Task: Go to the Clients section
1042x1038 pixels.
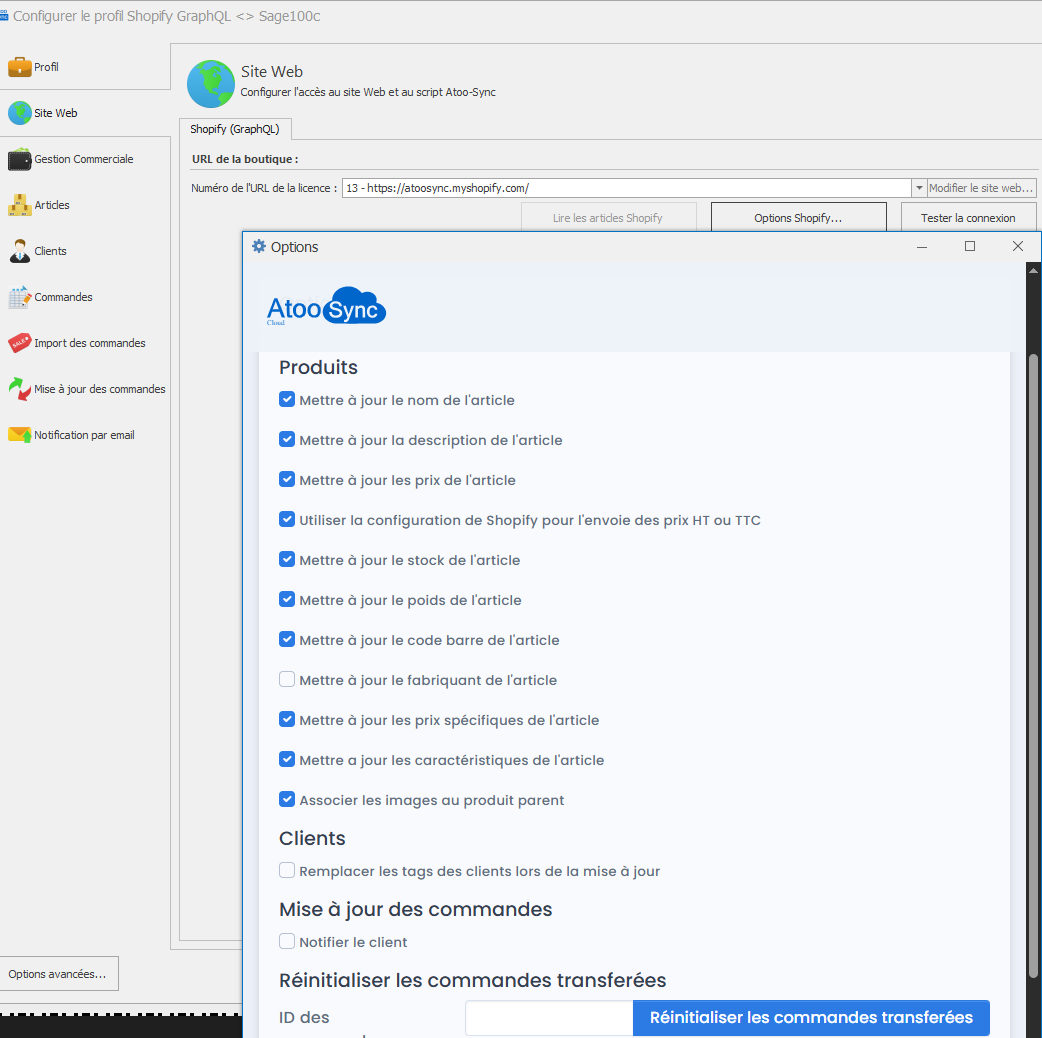Action: (x=85, y=251)
